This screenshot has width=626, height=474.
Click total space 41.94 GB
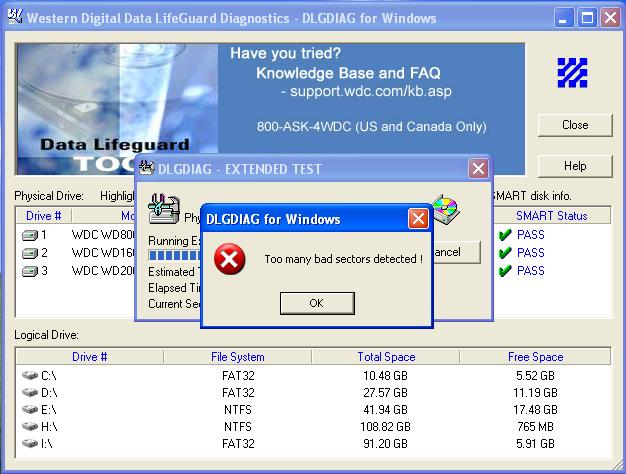(385, 410)
